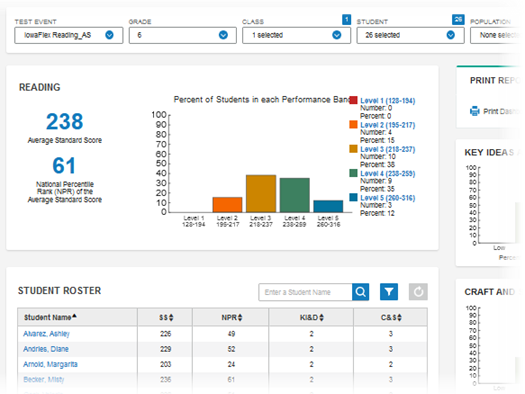Image resolution: width=525 pixels, height=394 pixels.
Task: Open student Becker, Misty
Action: pos(44,380)
